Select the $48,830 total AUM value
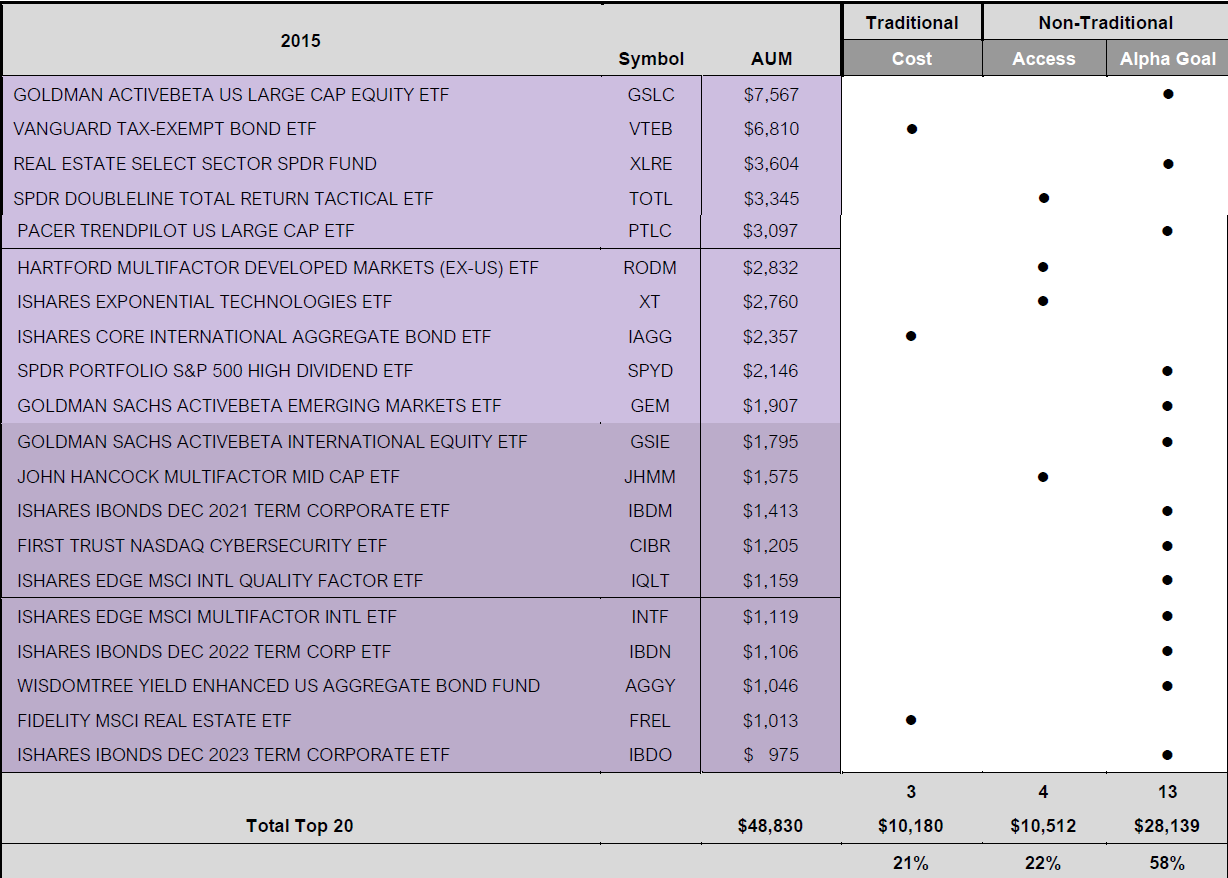Viewport: 1228px width, 878px height. point(770,826)
